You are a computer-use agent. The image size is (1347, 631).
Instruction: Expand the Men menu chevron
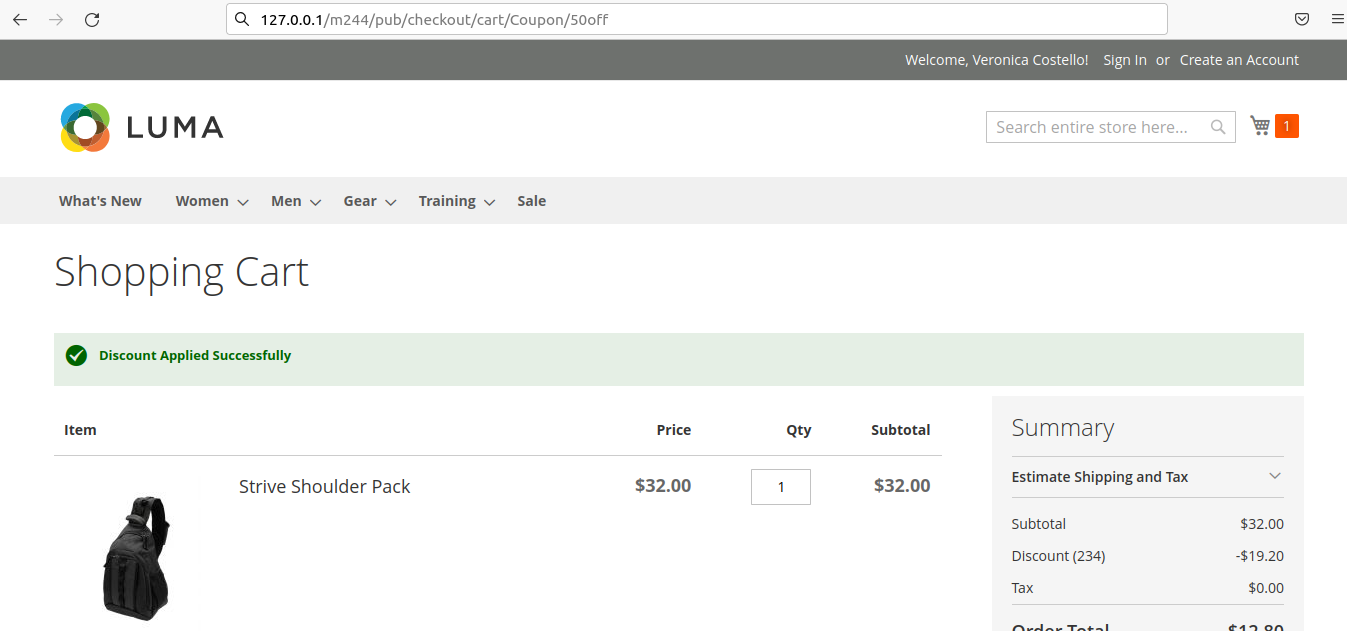pos(315,202)
